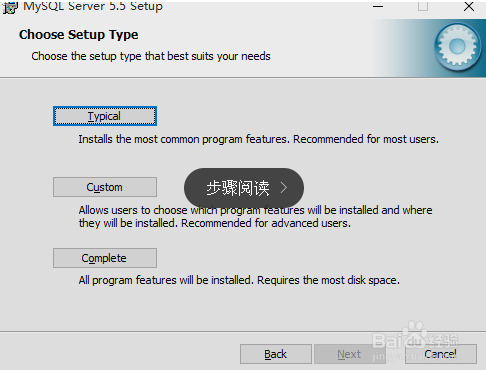Pick the Complete setup type button
The height and width of the screenshot is (370, 486).
point(105,258)
